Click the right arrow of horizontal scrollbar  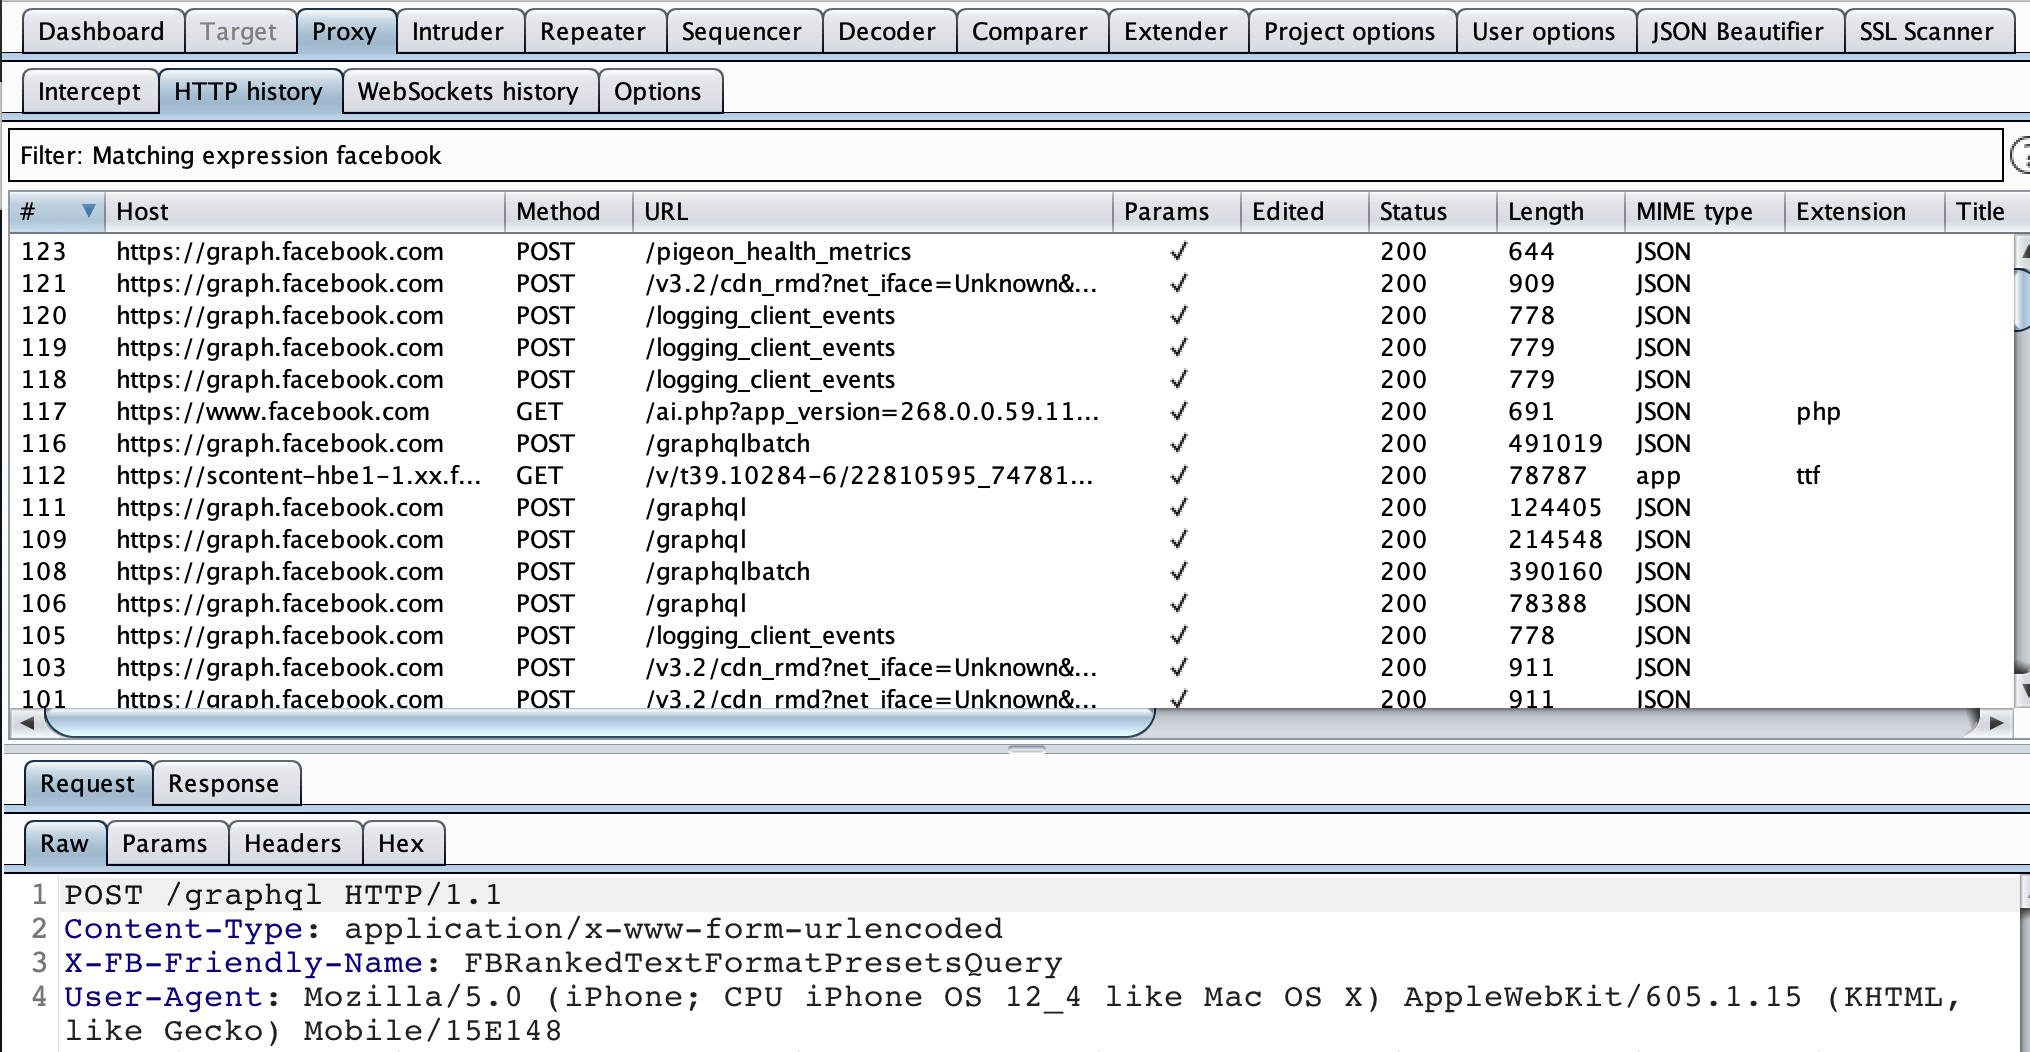point(1996,722)
